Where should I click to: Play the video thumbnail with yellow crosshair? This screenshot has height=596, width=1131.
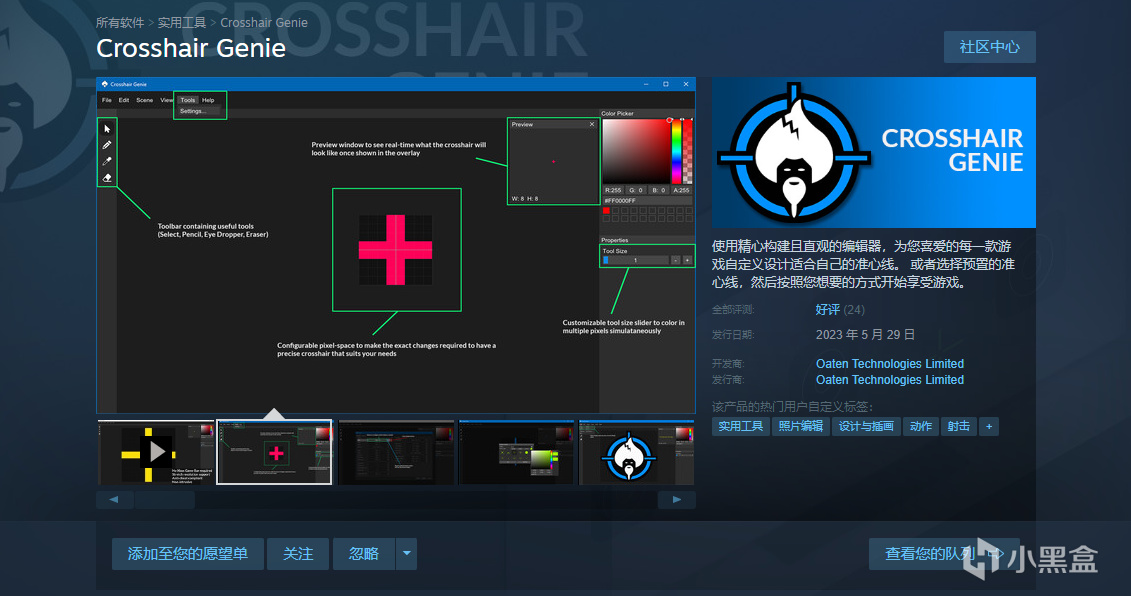[157, 452]
